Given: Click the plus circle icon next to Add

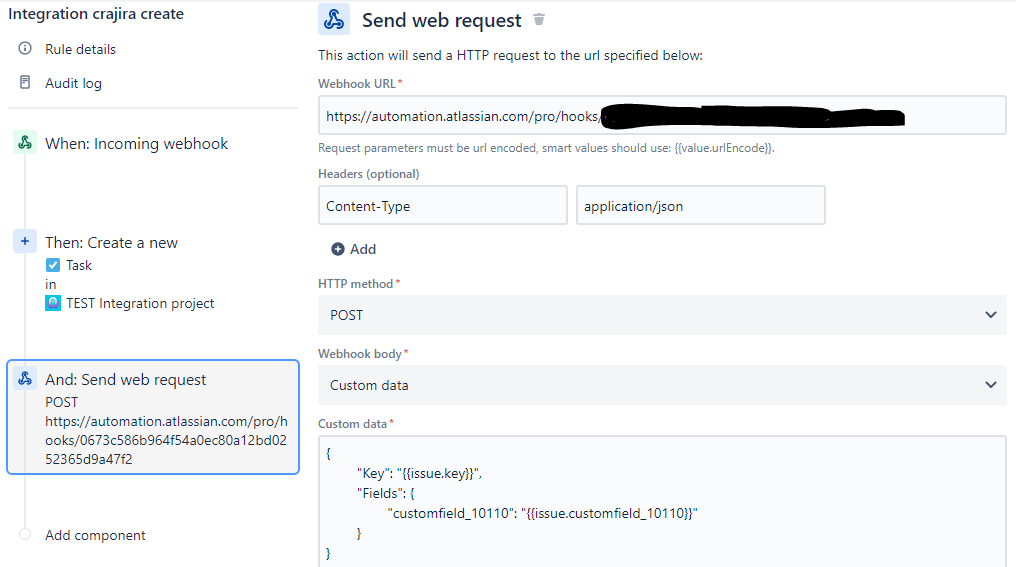Looking at the screenshot, I should (x=338, y=249).
